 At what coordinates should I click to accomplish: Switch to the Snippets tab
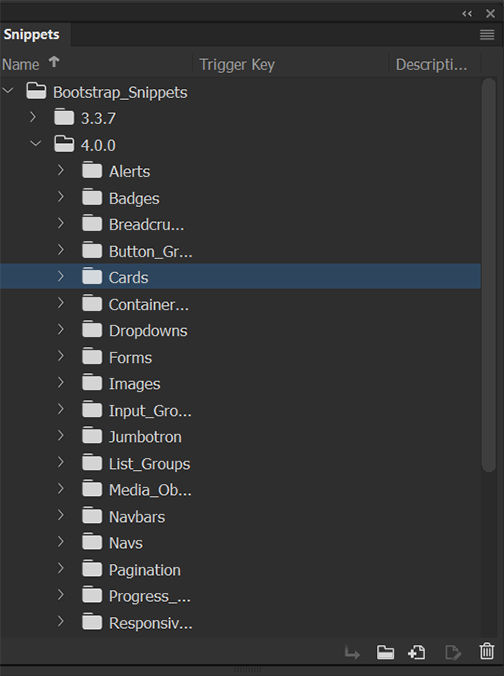tap(31, 34)
